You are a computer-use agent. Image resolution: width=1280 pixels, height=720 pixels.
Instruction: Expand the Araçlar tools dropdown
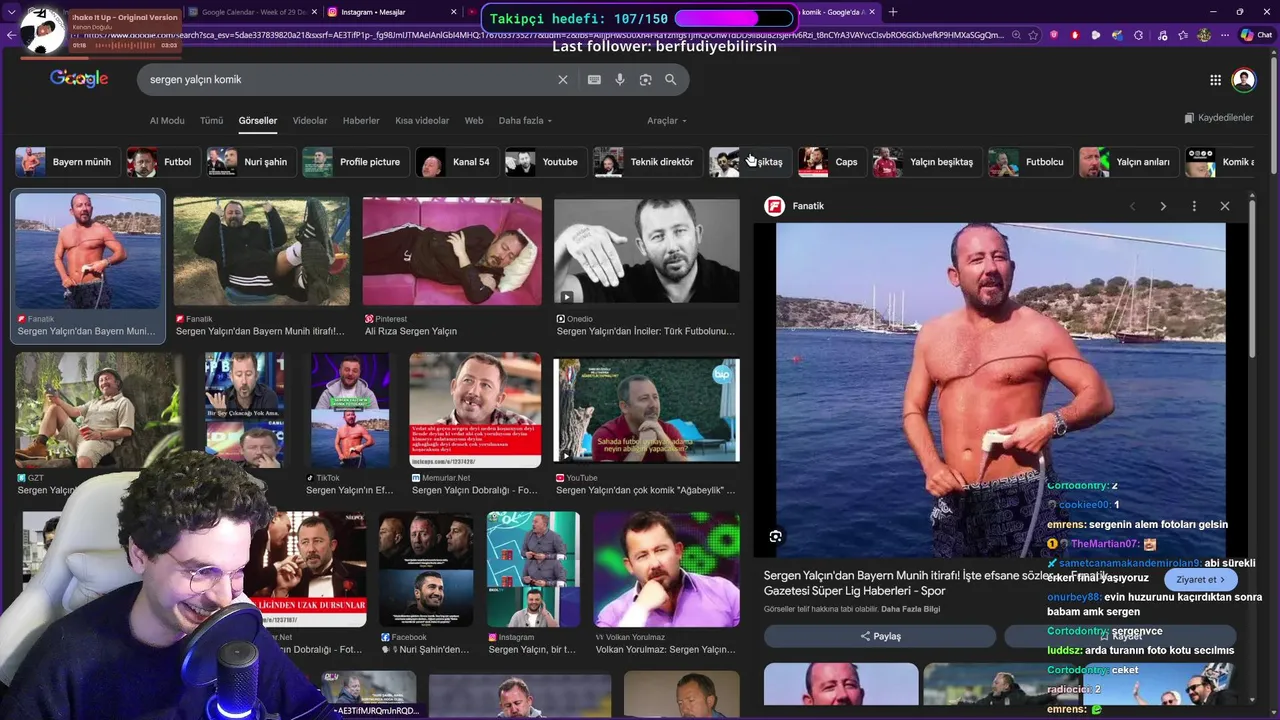point(667,121)
